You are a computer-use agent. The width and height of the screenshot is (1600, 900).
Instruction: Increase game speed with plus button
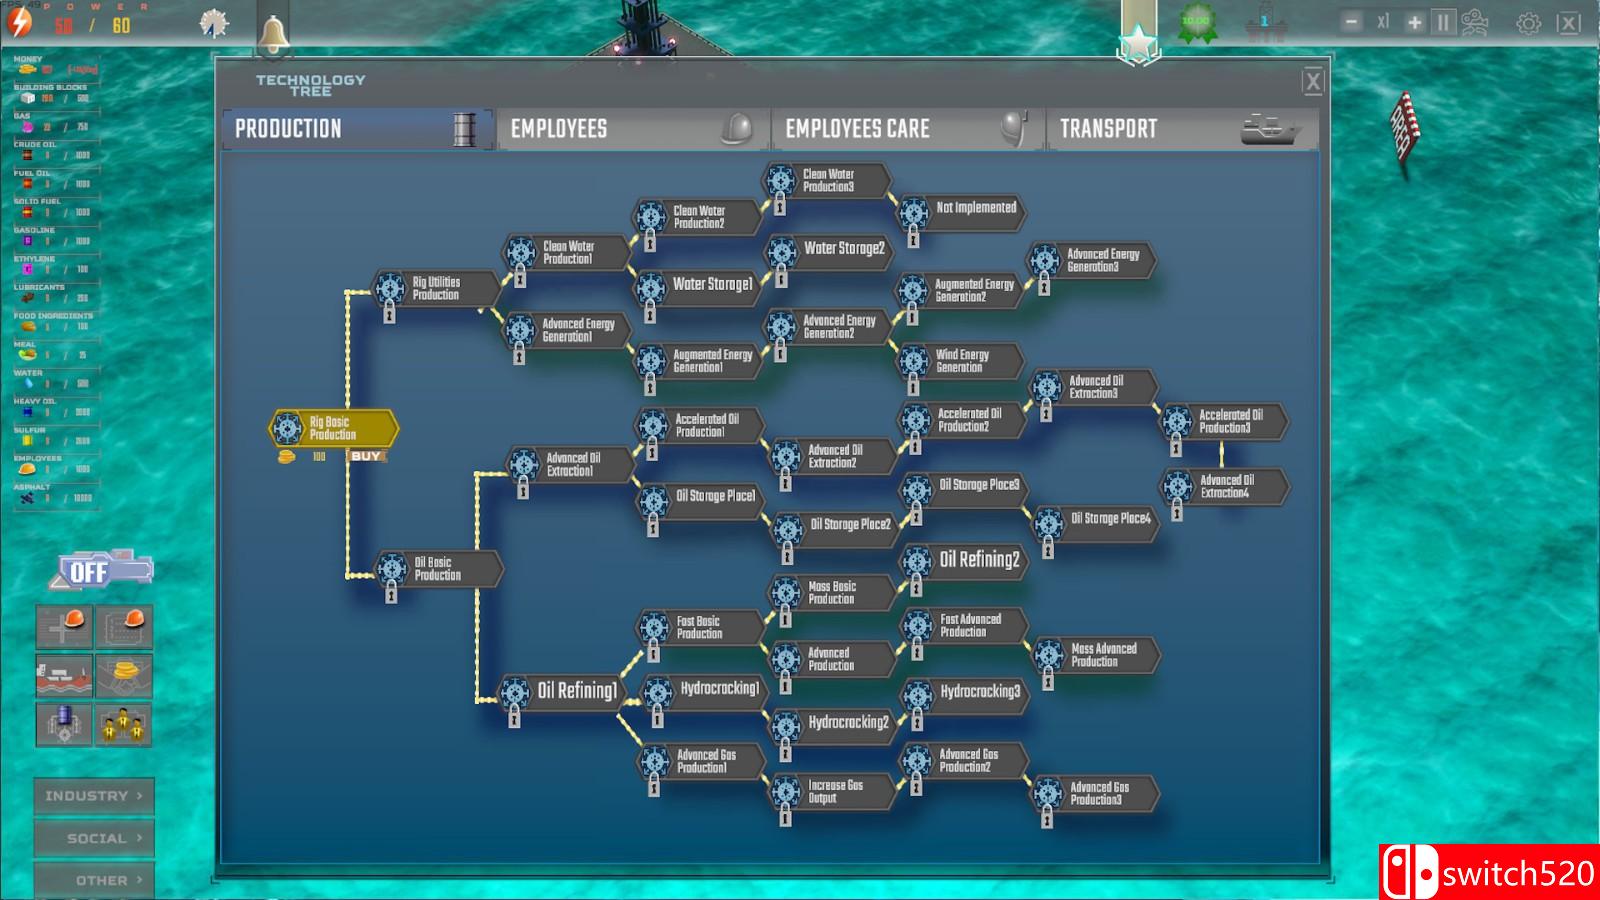click(x=1414, y=23)
